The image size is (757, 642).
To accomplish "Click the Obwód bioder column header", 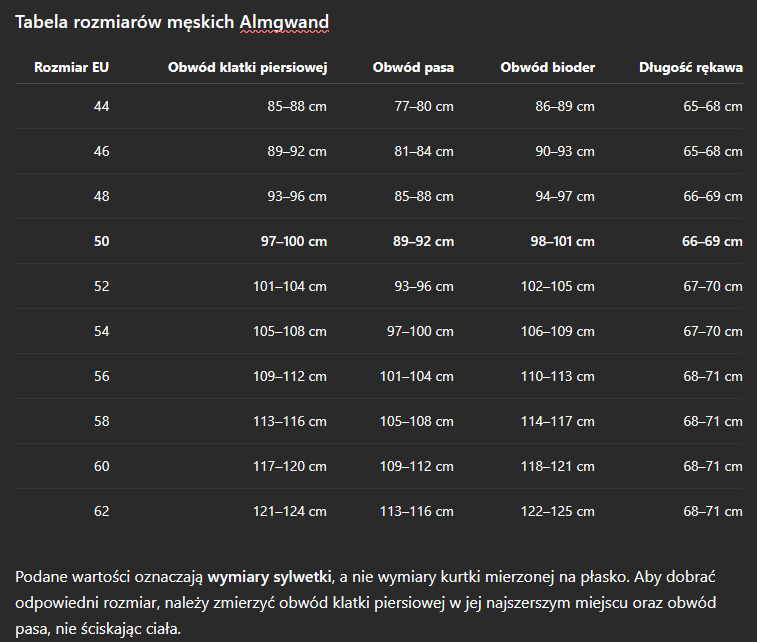I will (547, 67).
